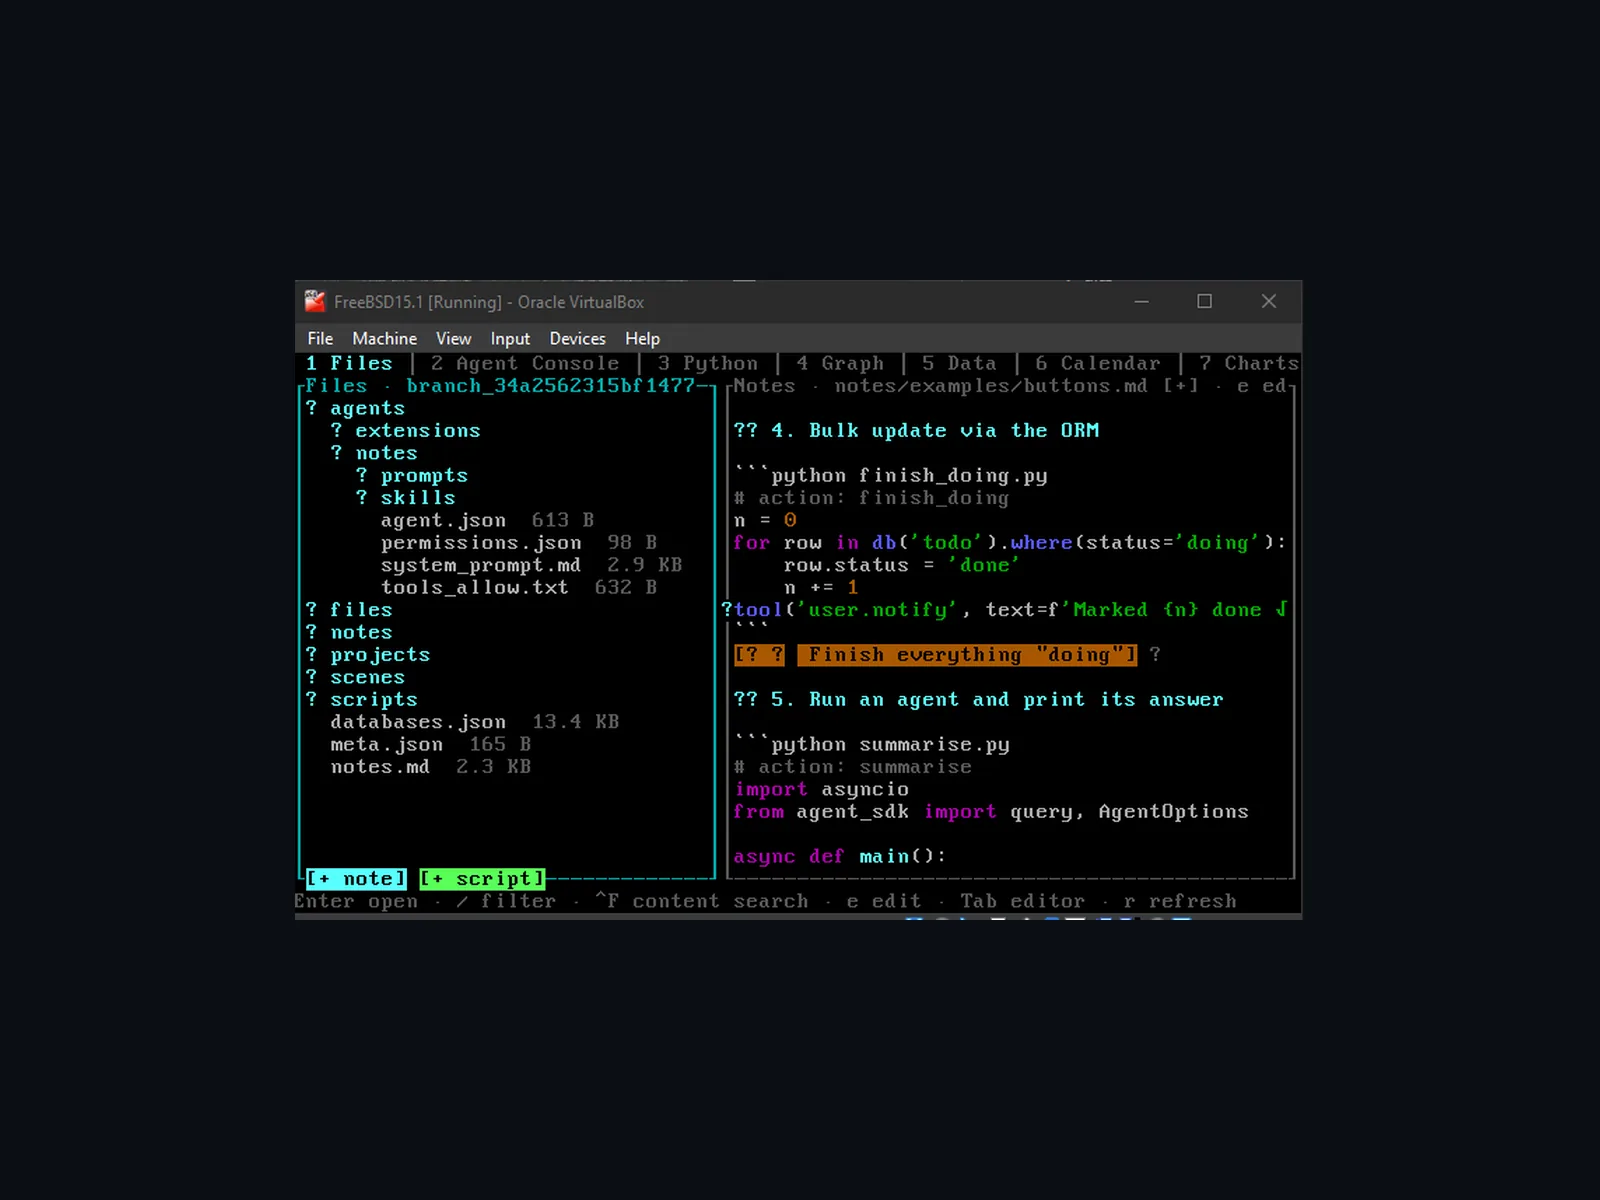
Task: Click the 'import asyncio' code line
Action: coord(821,789)
